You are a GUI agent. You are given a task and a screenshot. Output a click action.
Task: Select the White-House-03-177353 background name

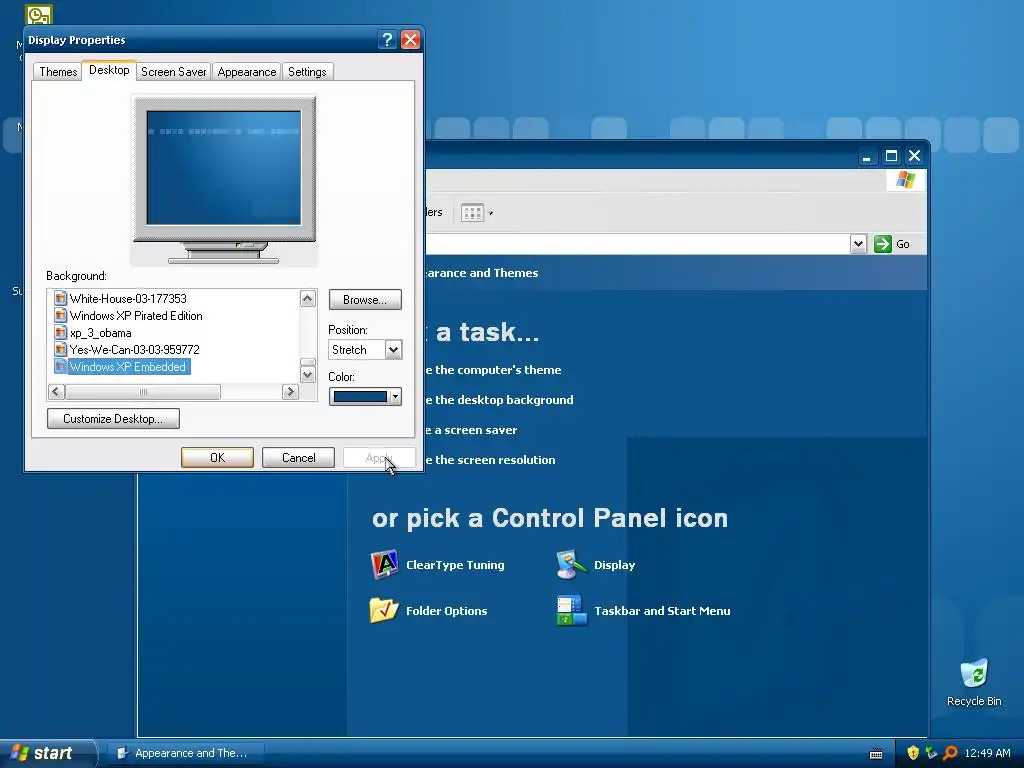128,298
